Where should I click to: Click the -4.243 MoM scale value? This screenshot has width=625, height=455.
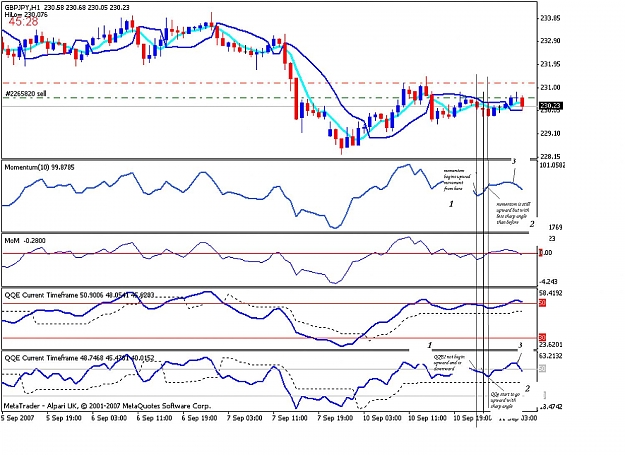tap(550, 281)
